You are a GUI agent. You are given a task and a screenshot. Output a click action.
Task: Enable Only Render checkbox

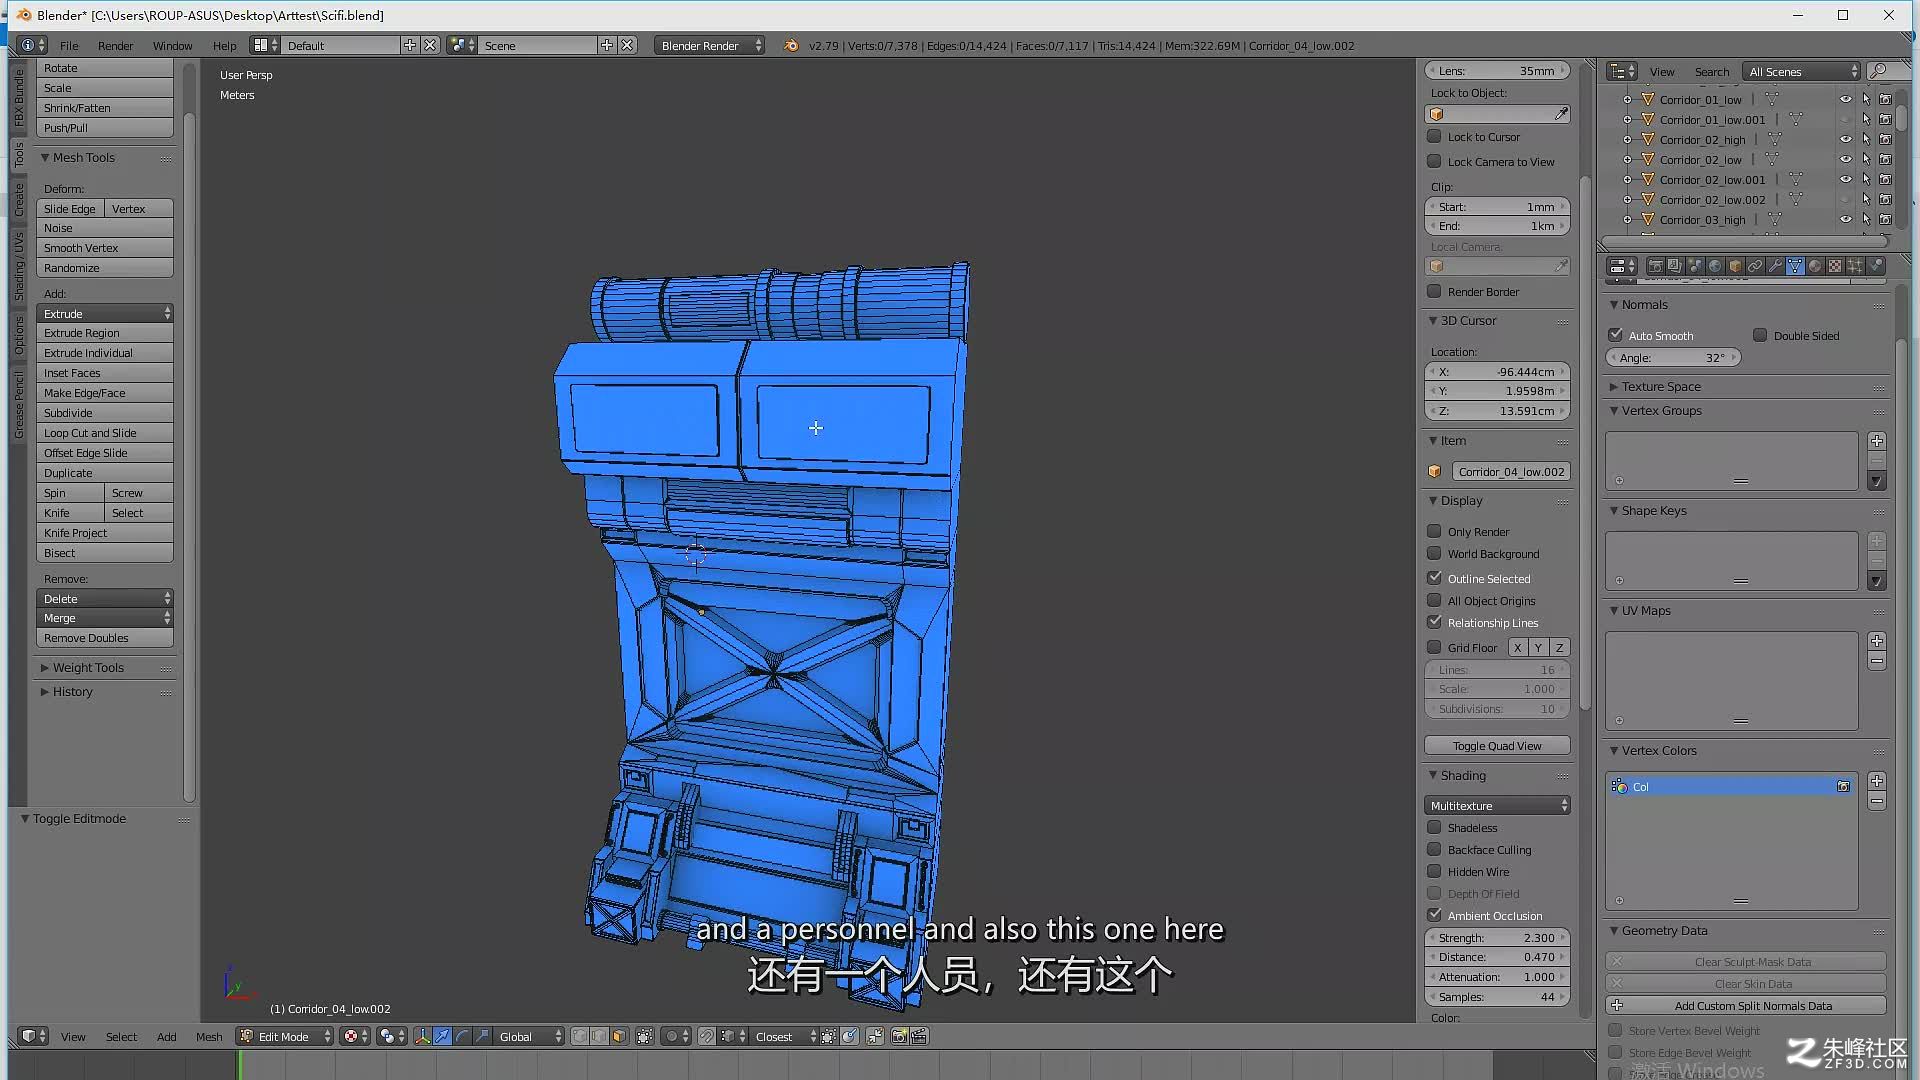click(1434, 531)
